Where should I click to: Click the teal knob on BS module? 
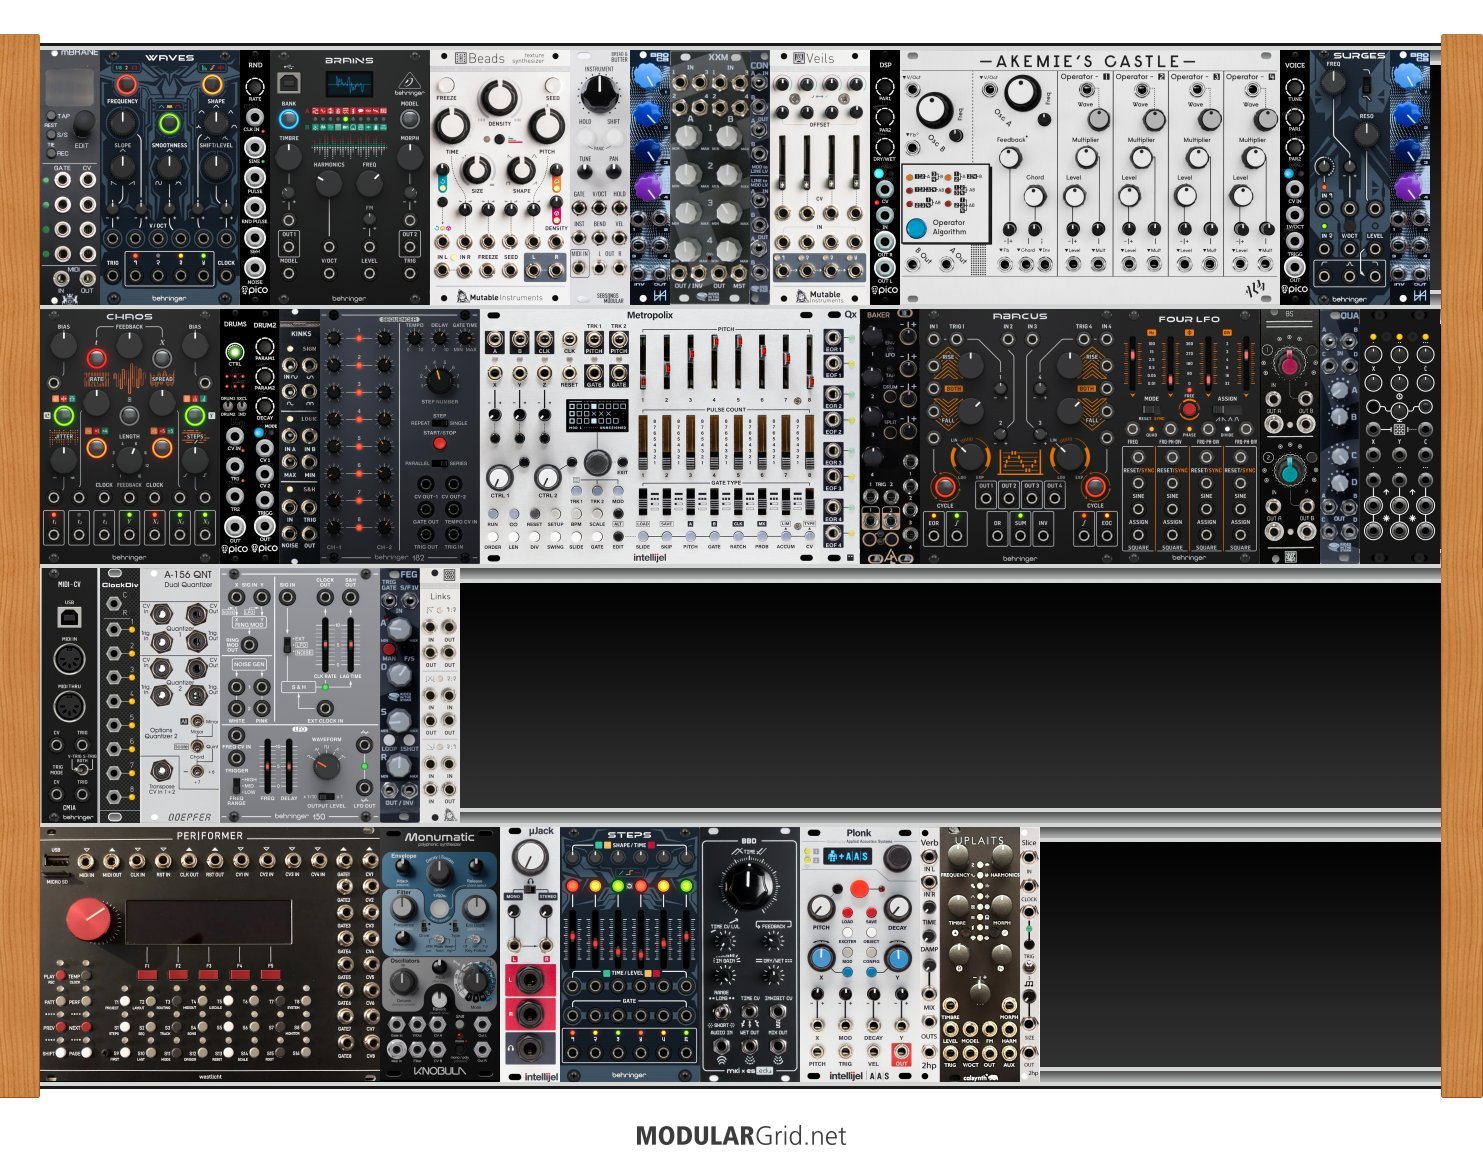click(x=1289, y=471)
